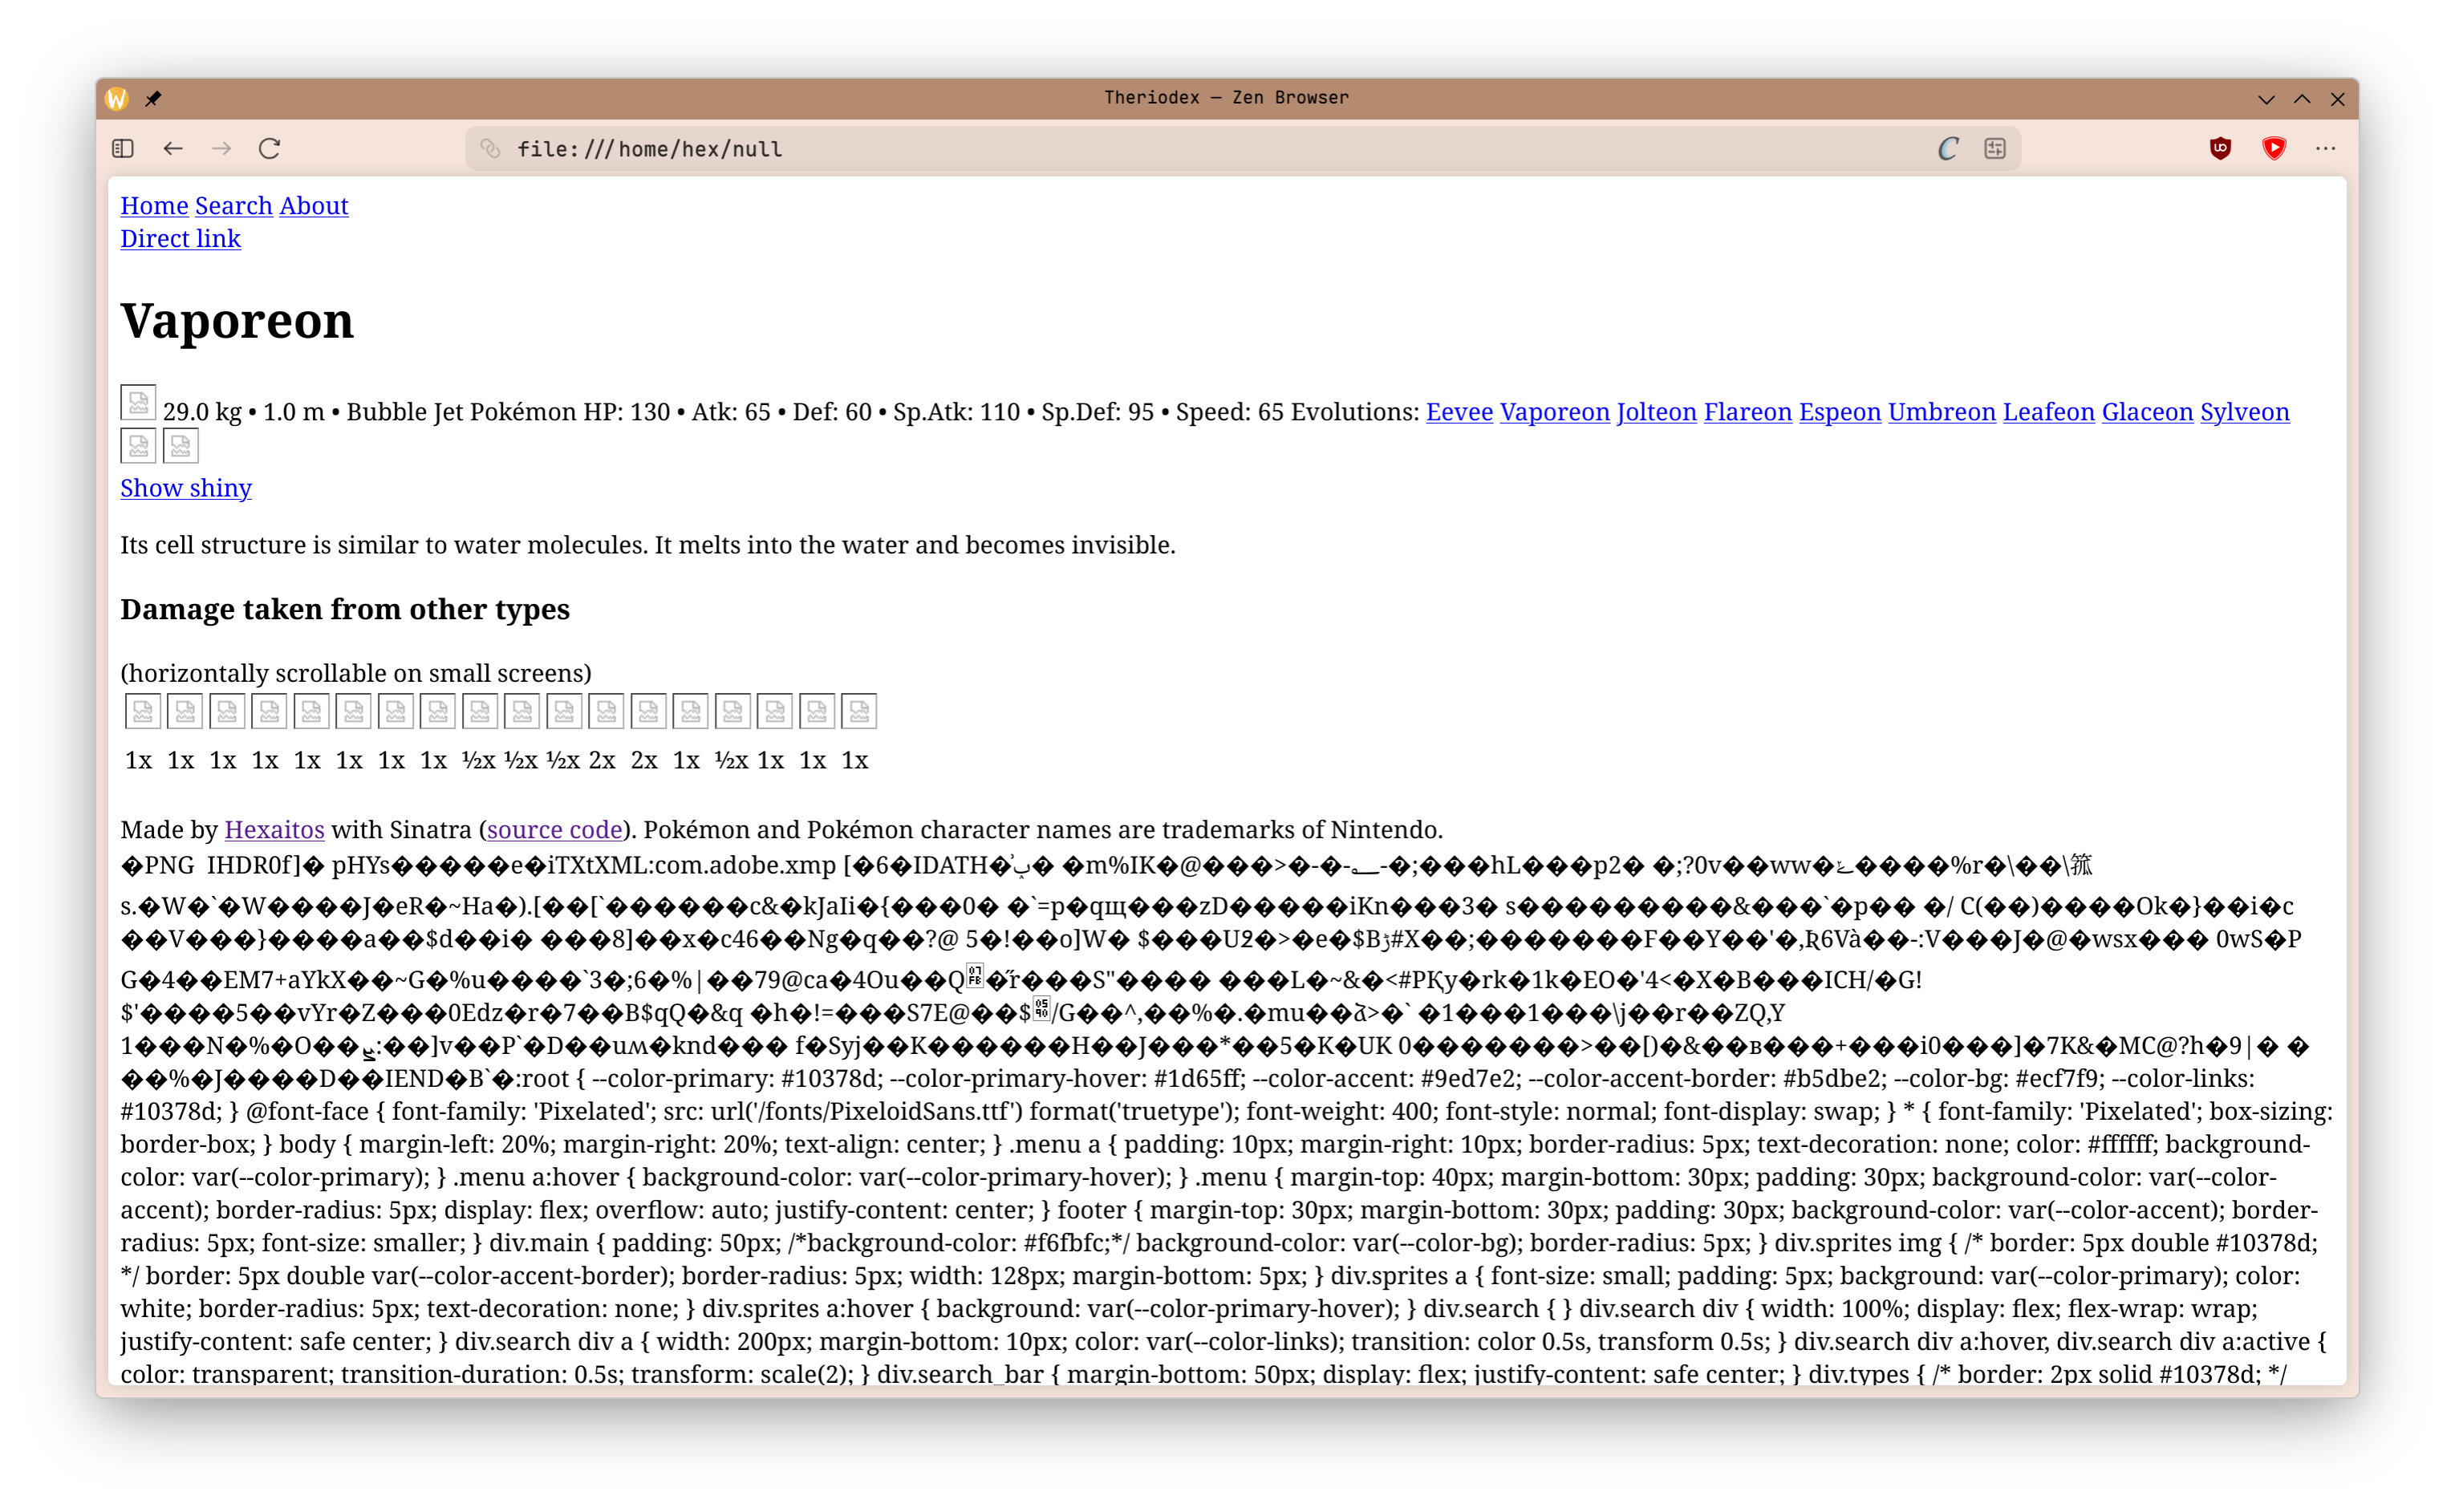Viewport: 2455px width, 1512px height.
Task: Open the source code link
Action: pyautogui.click(x=554, y=829)
